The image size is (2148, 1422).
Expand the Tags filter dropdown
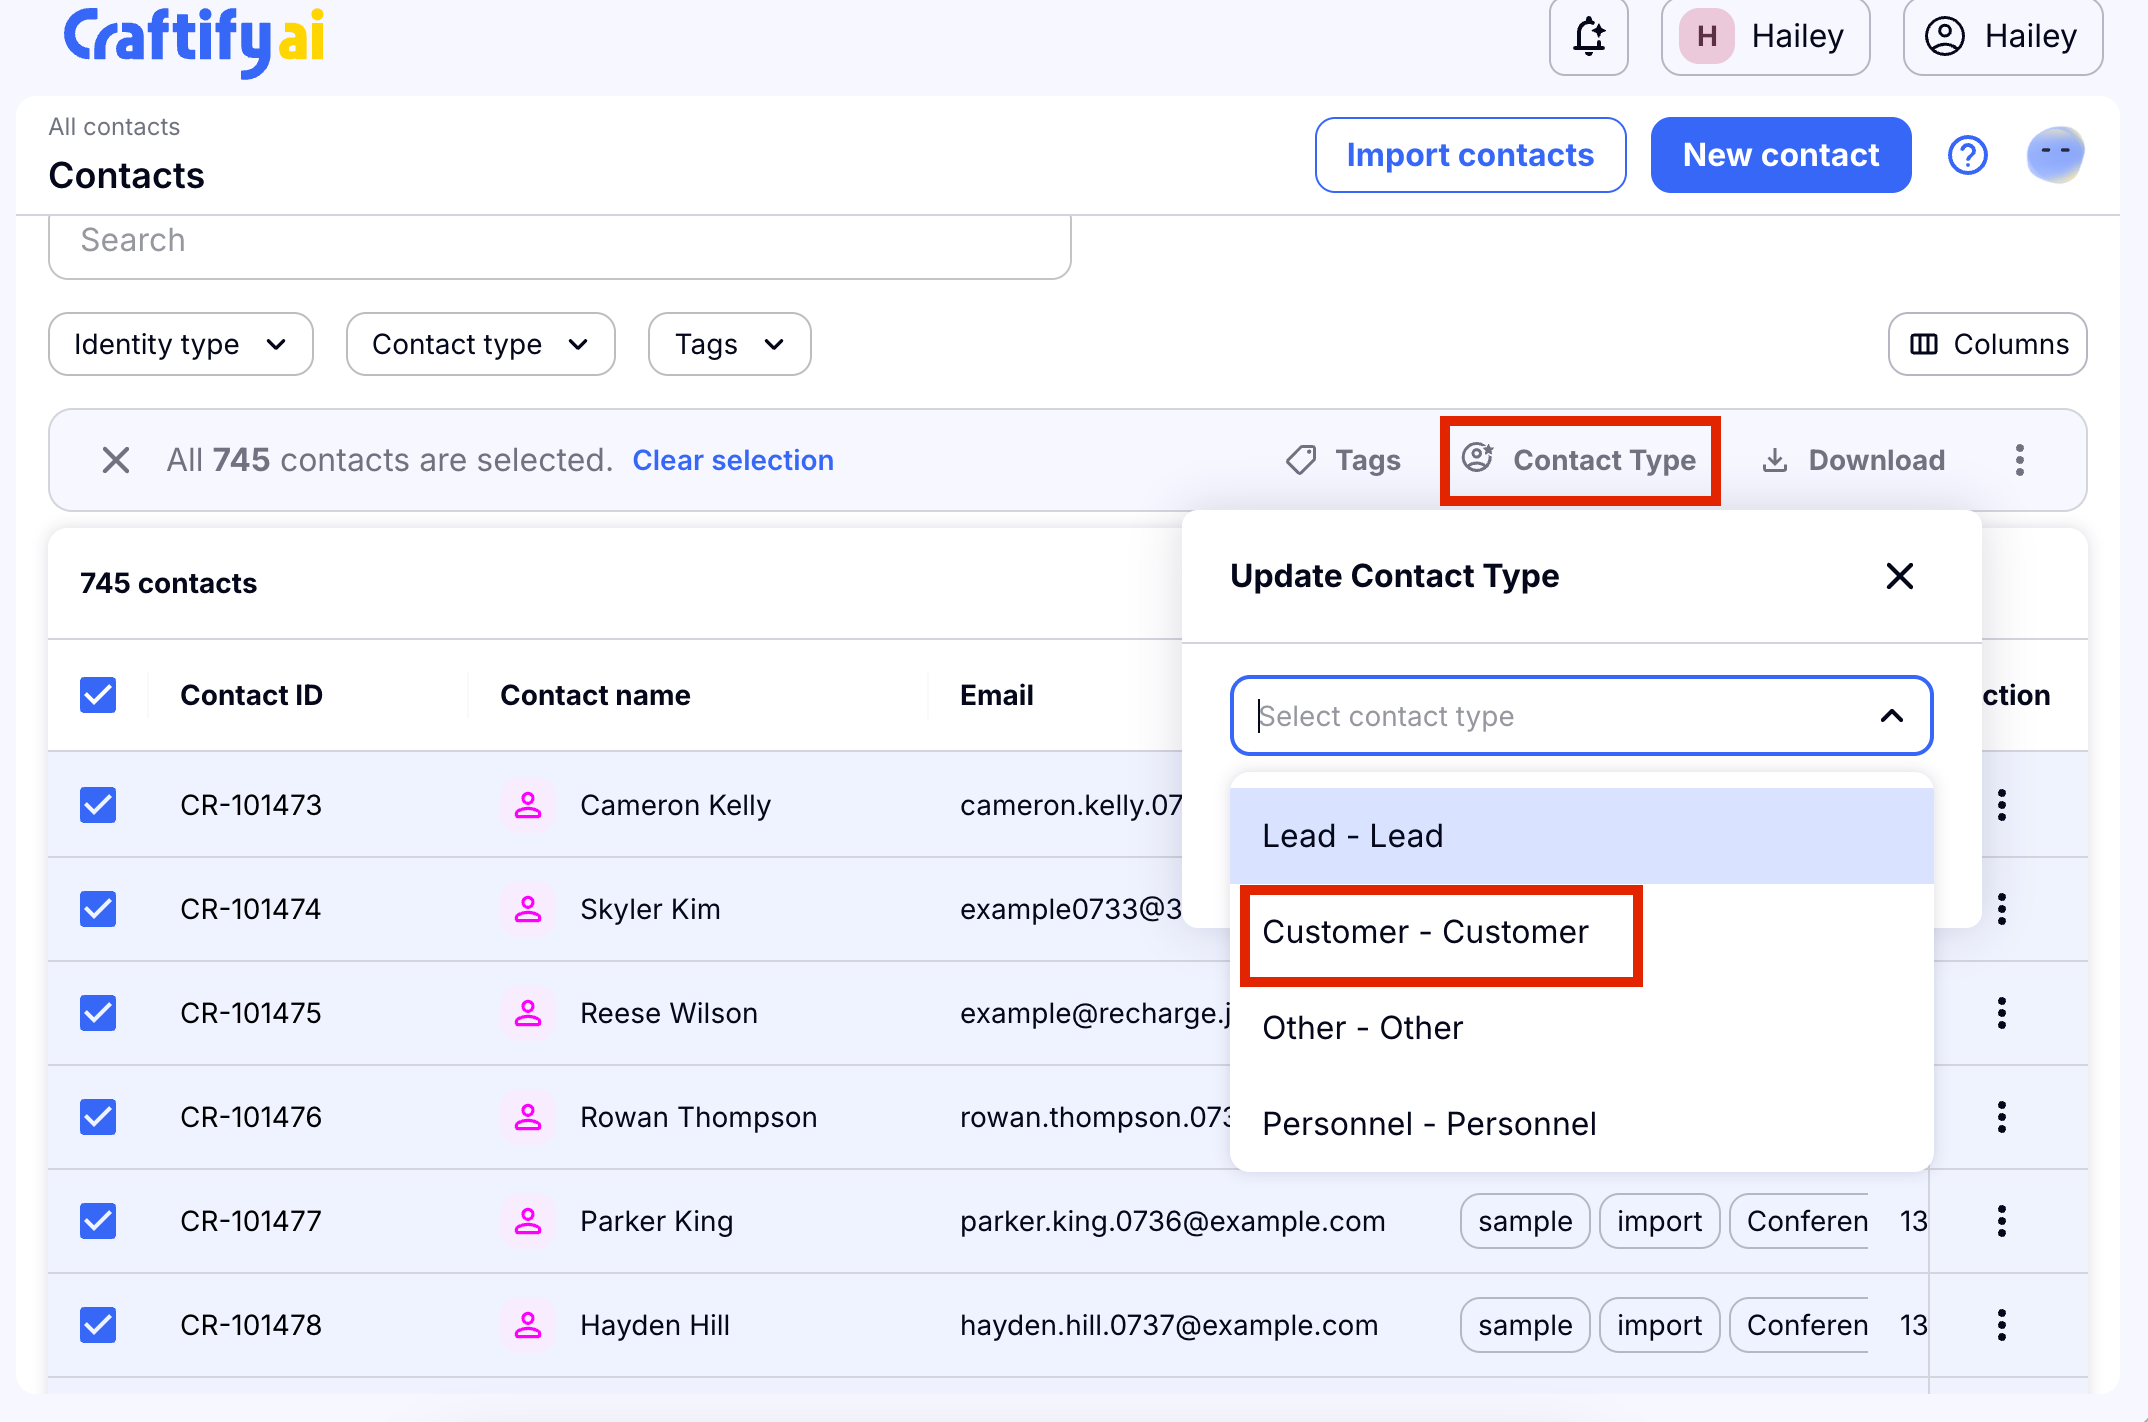(x=730, y=344)
